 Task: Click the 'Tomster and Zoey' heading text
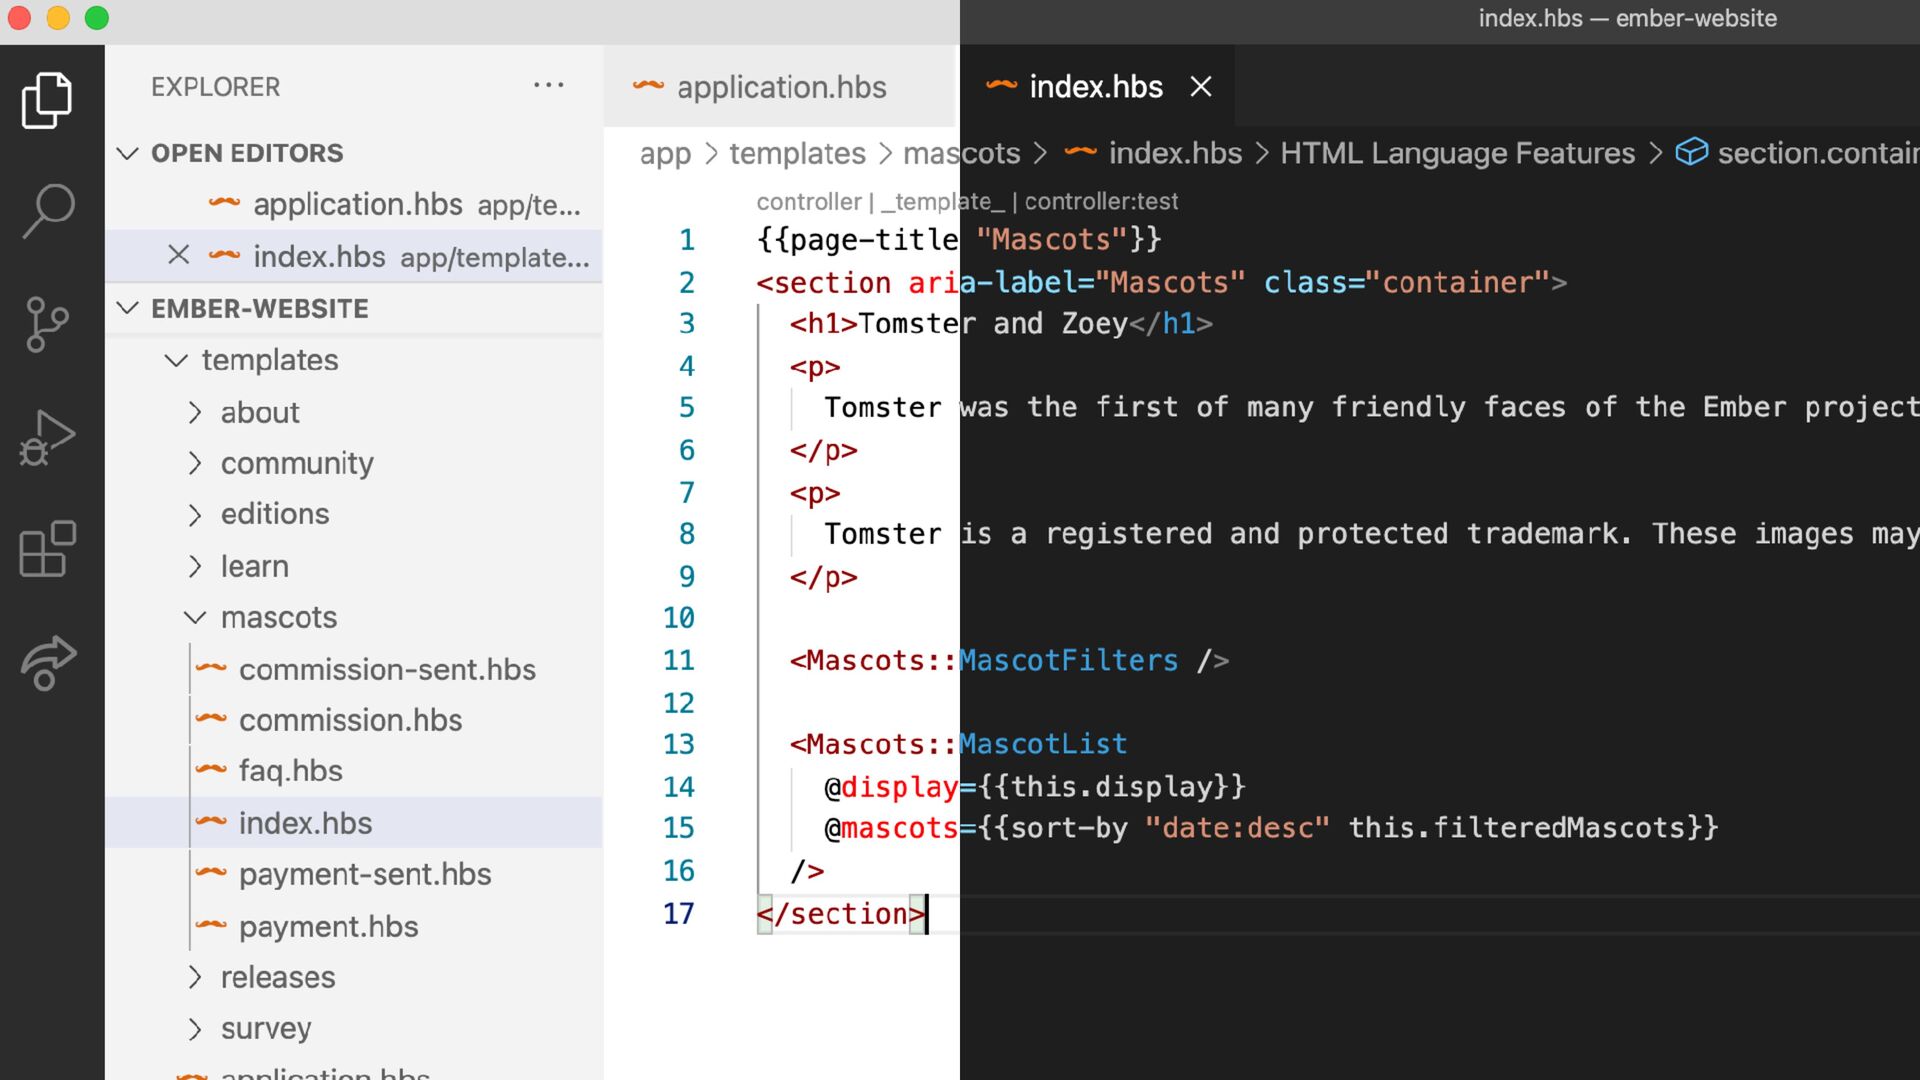pyautogui.click(x=993, y=323)
